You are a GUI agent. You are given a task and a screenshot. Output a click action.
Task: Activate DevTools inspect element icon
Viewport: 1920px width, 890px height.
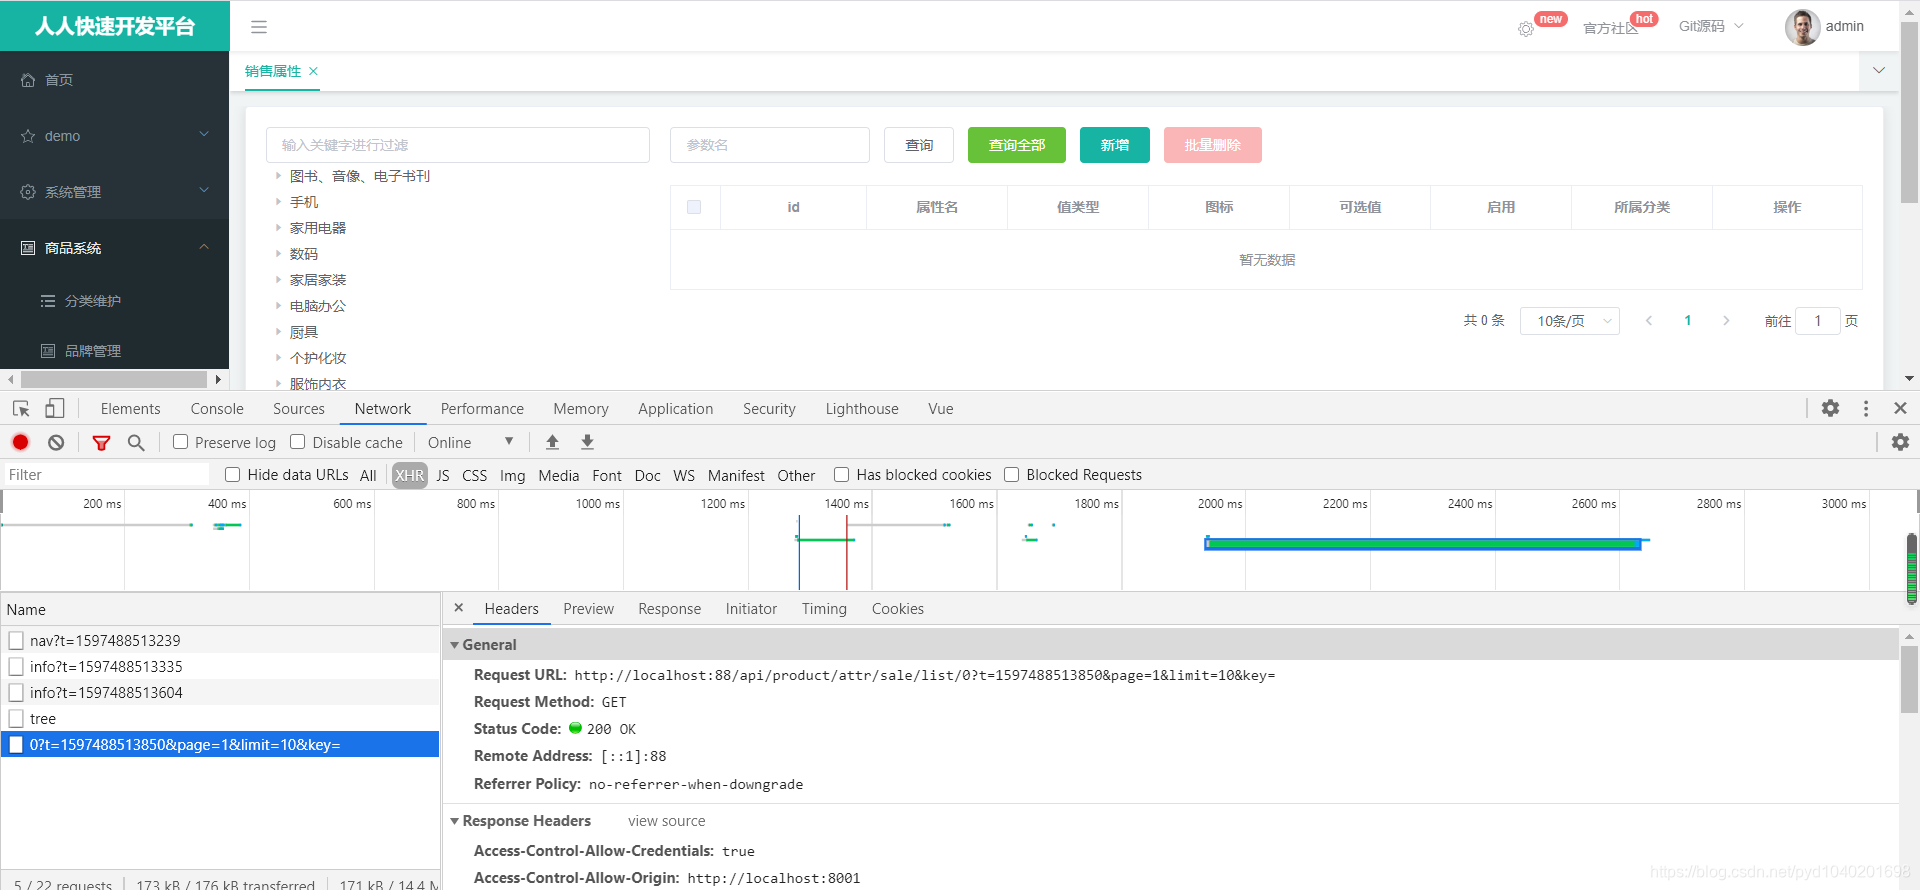coord(21,408)
